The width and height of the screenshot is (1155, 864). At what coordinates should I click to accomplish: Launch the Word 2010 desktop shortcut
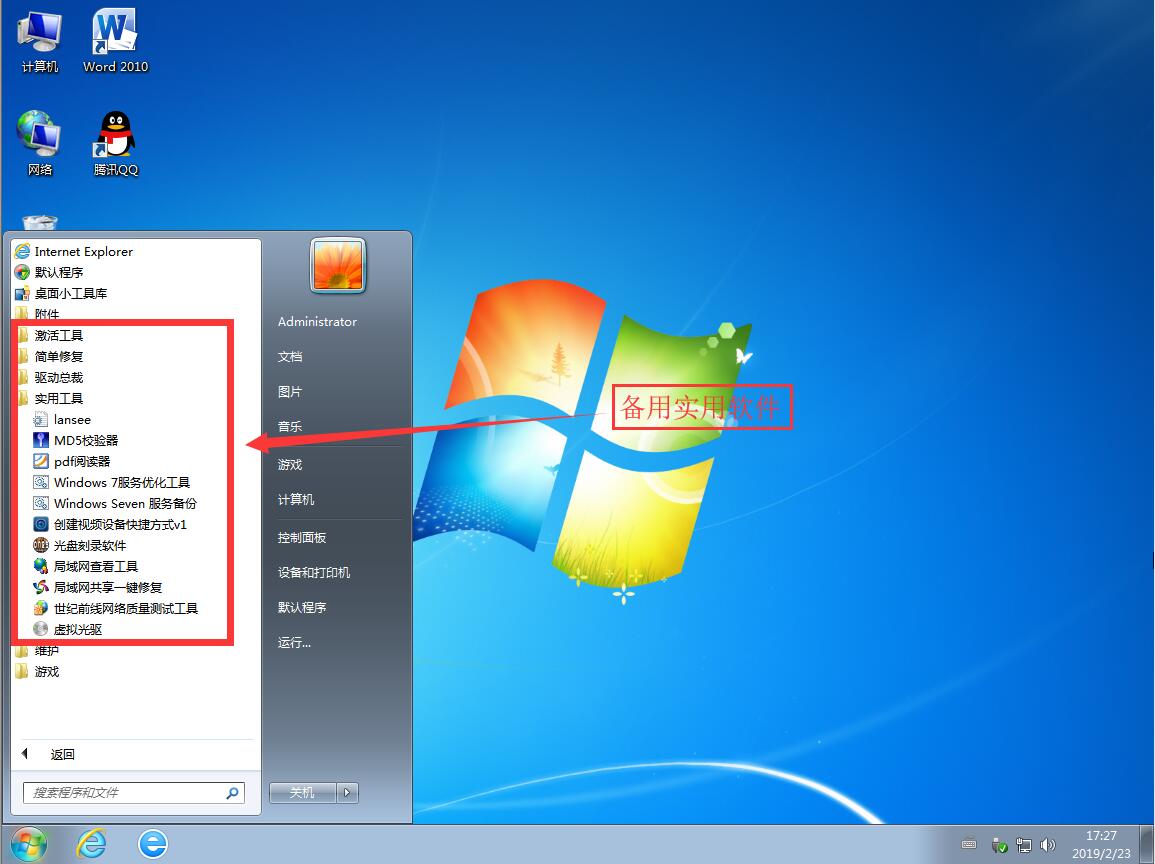coord(115,42)
